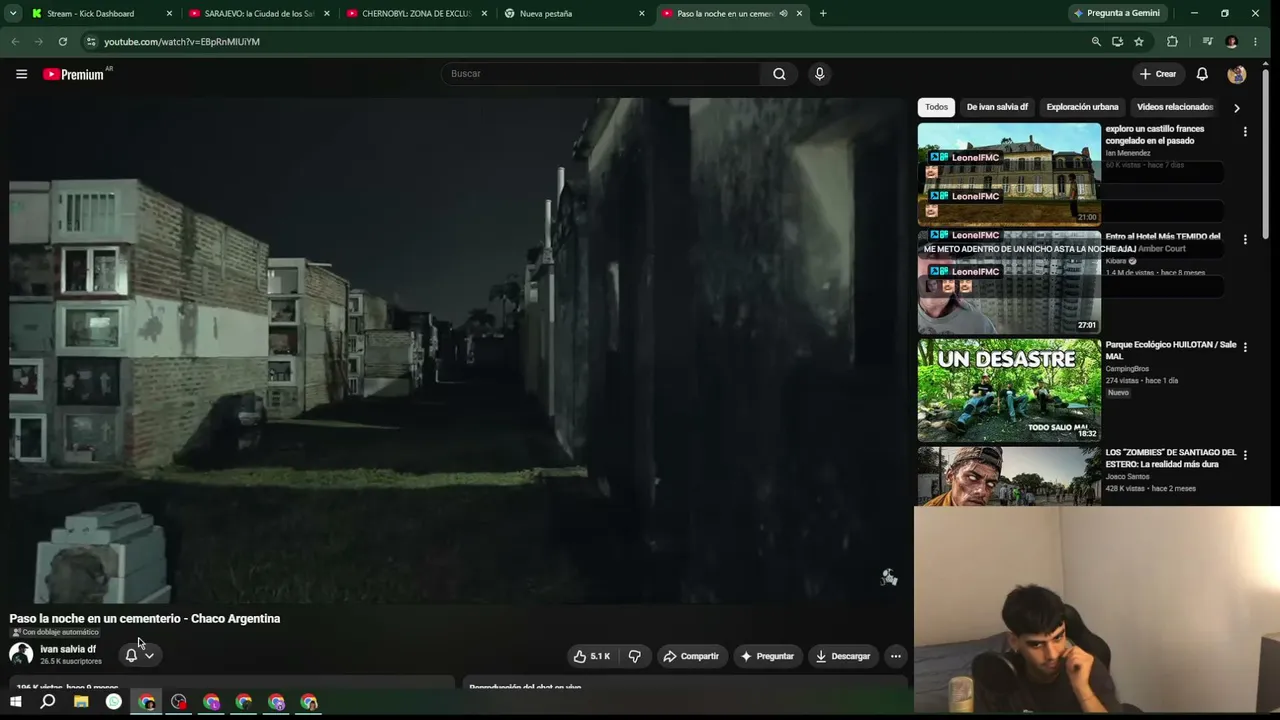Go back using Chrome's back arrow
The width and height of the screenshot is (1280, 720).
pos(15,42)
